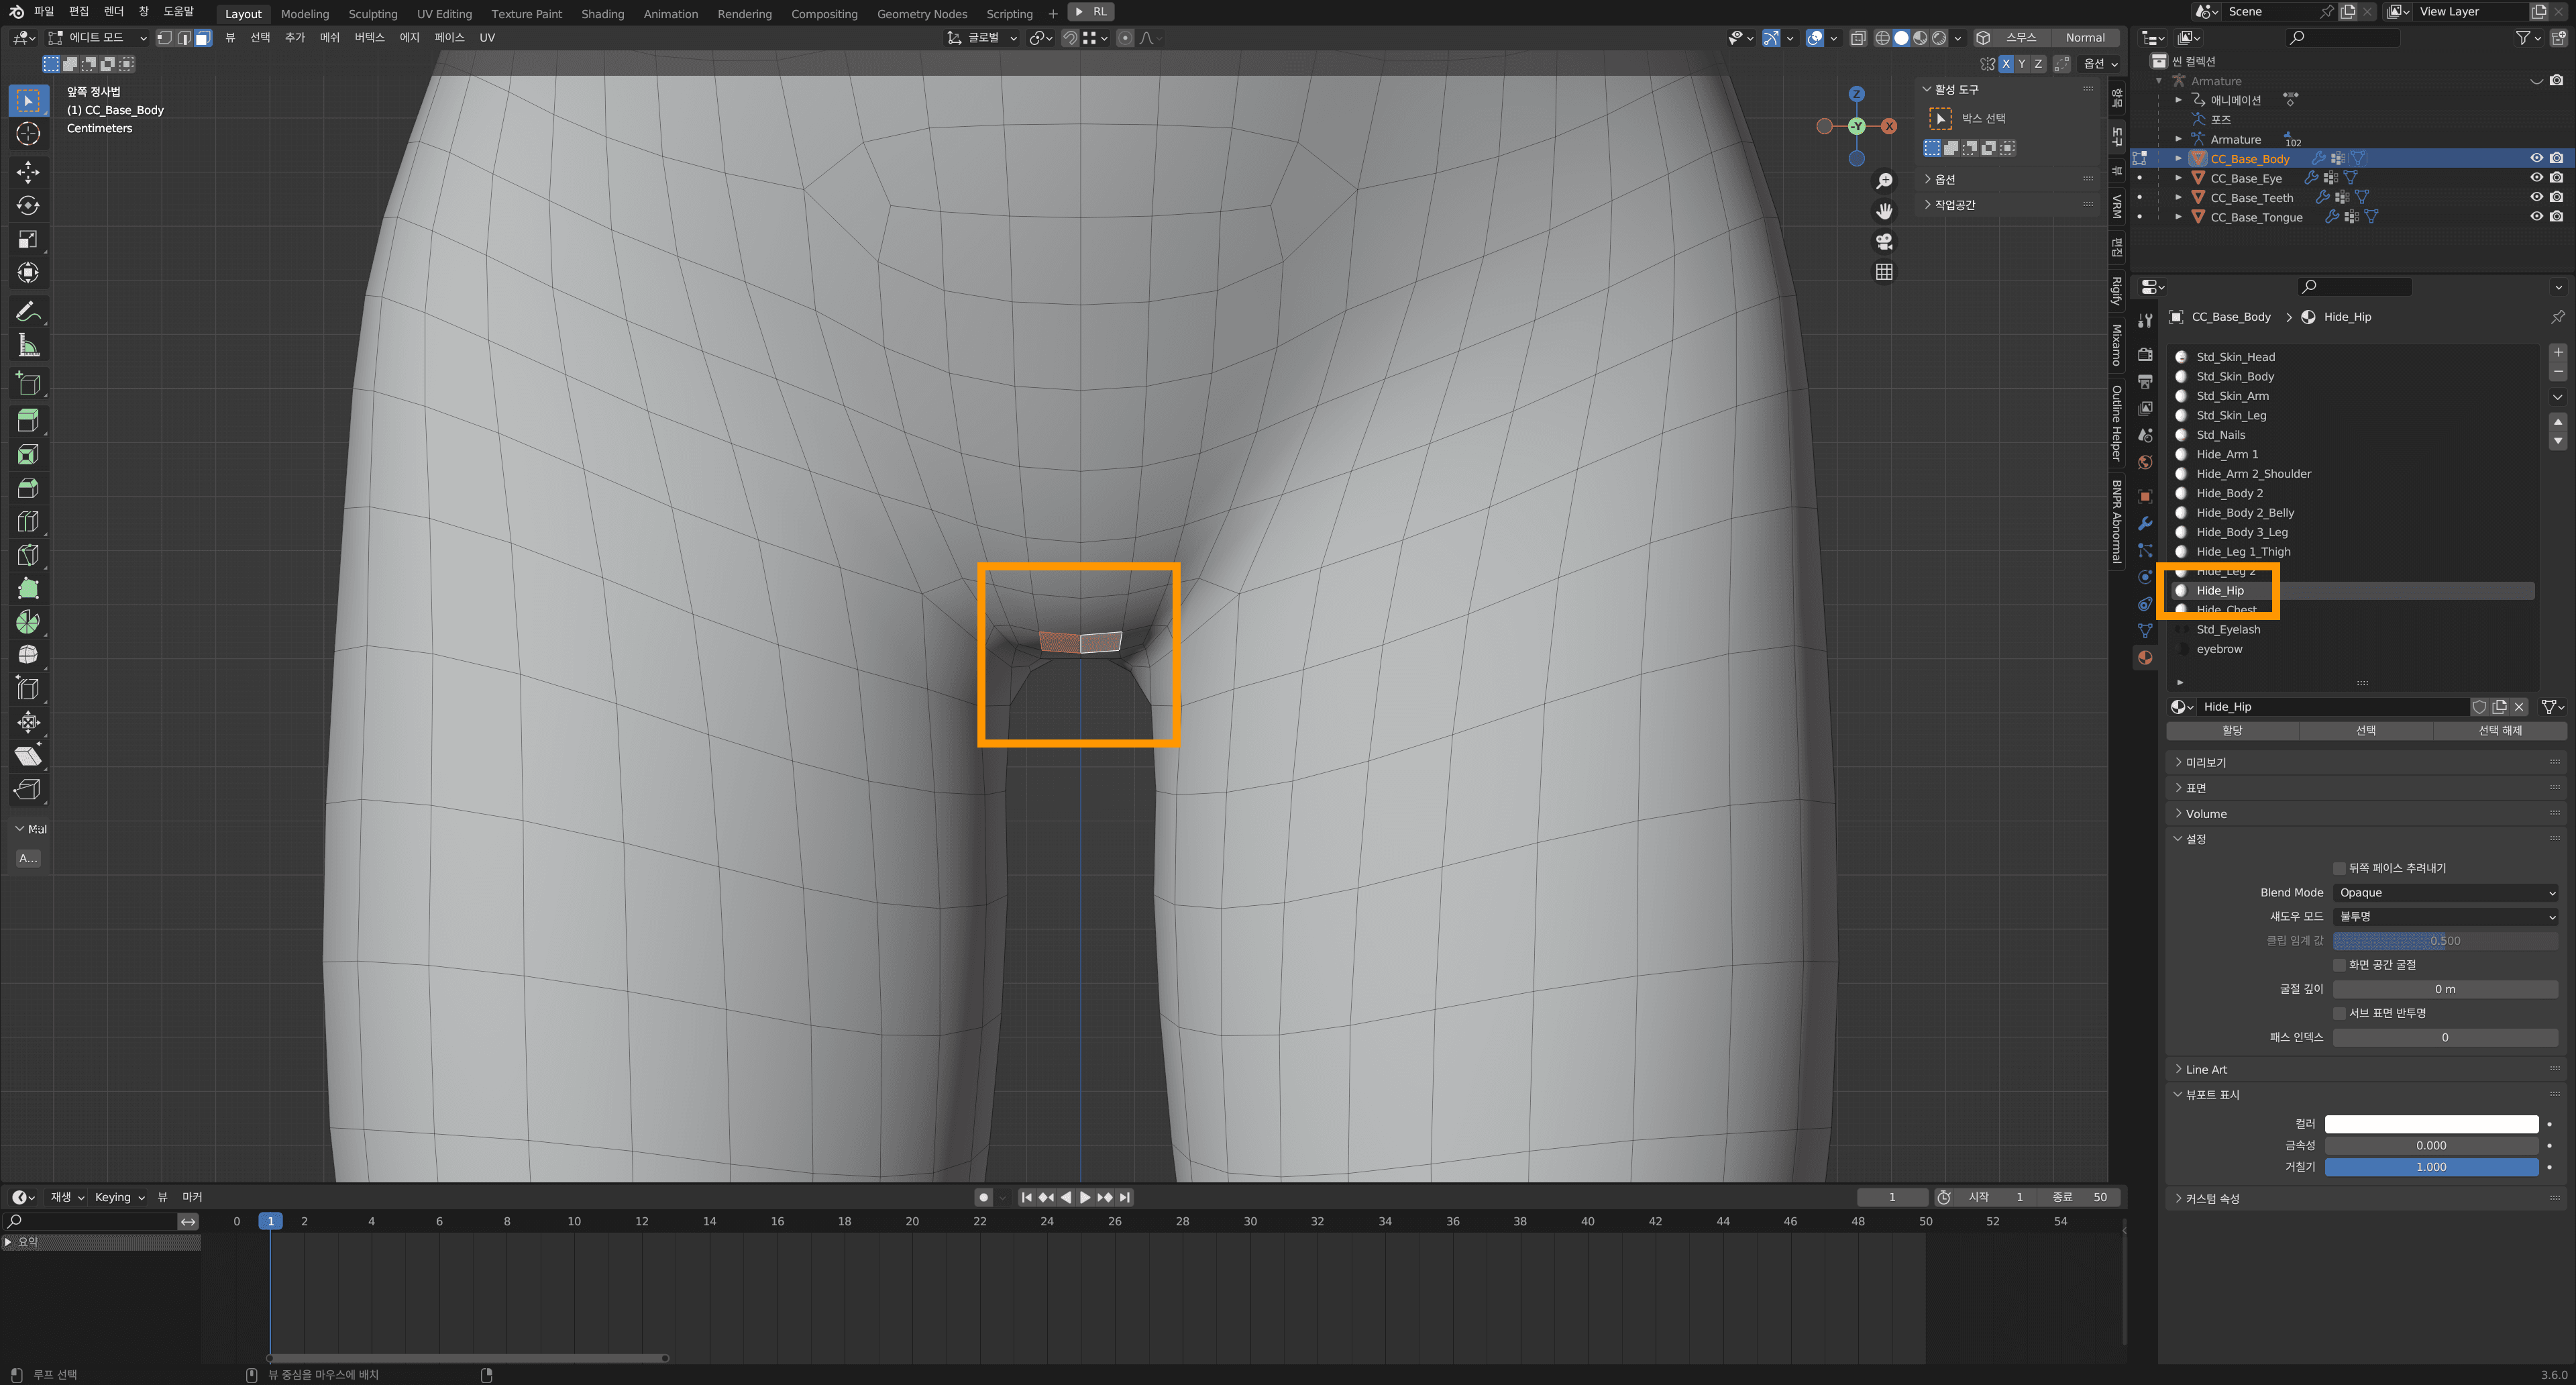This screenshot has width=2576, height=1385.
Task: Open the shadow mode dropdown (새도우 모드)
Action: [x=2445, y=917]
